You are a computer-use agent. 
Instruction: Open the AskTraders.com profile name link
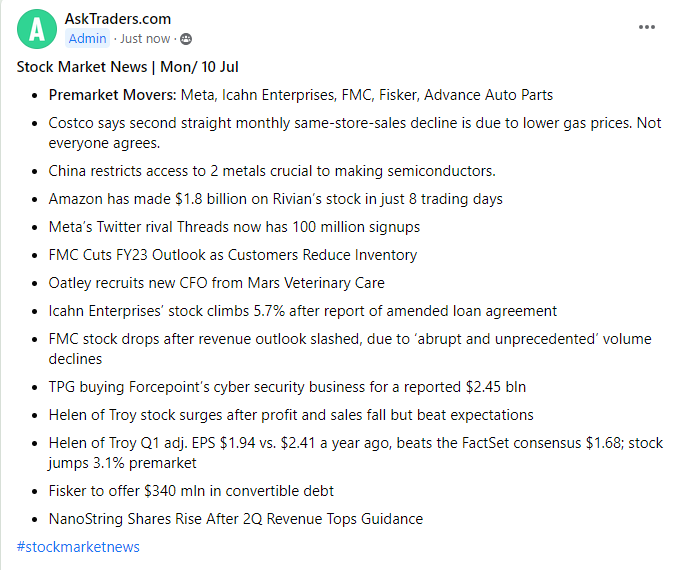coord(118,19)
